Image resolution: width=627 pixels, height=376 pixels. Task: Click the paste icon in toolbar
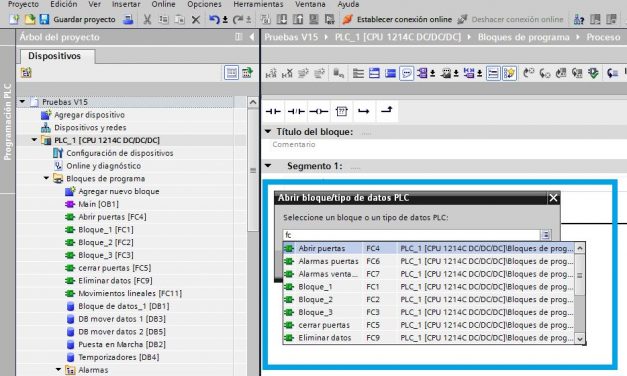[x=180, y=19]
